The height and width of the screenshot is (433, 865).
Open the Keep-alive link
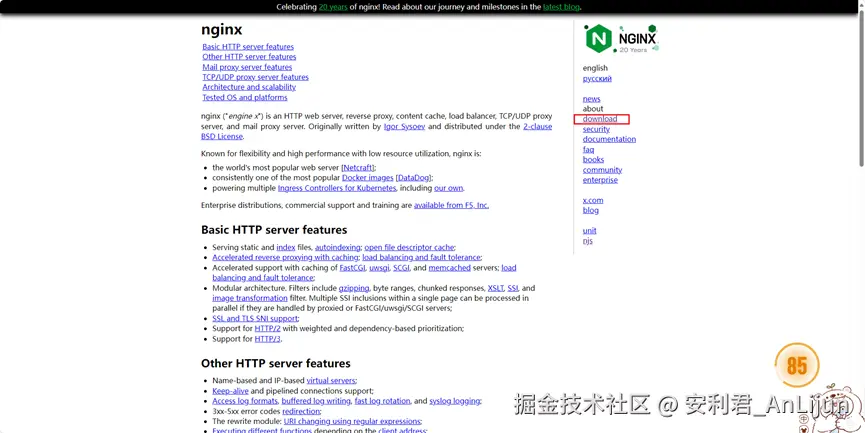coord(230,391)
